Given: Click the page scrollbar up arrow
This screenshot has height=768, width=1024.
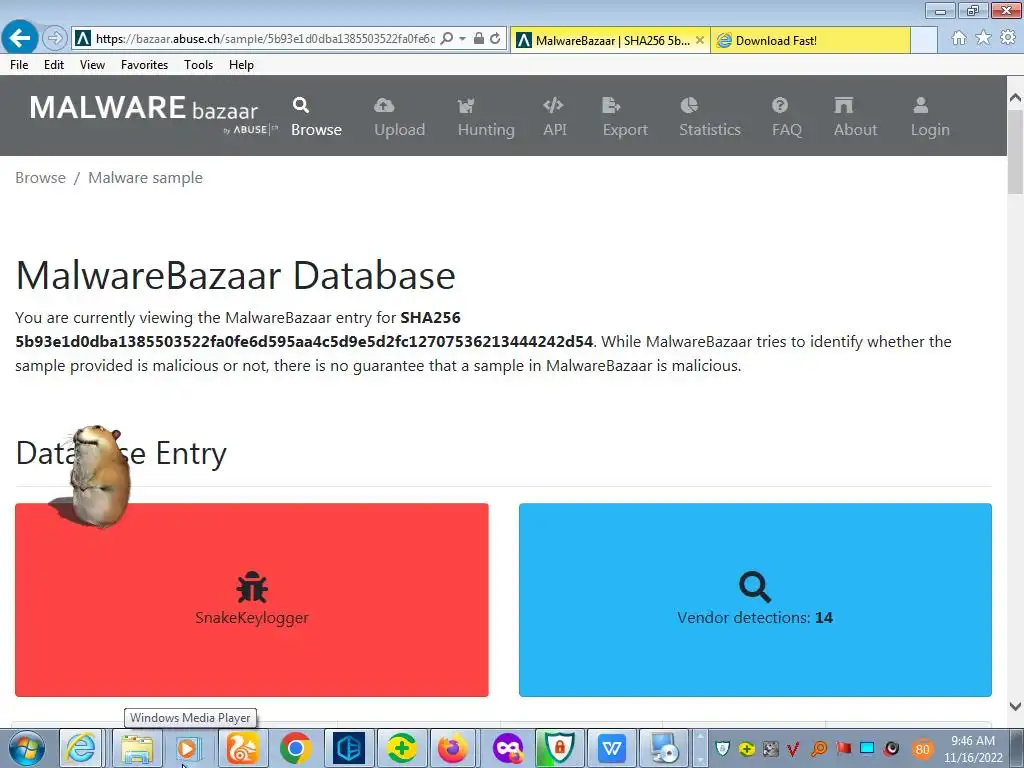Looking at the screenshot, I should (x=1015, y=98).
